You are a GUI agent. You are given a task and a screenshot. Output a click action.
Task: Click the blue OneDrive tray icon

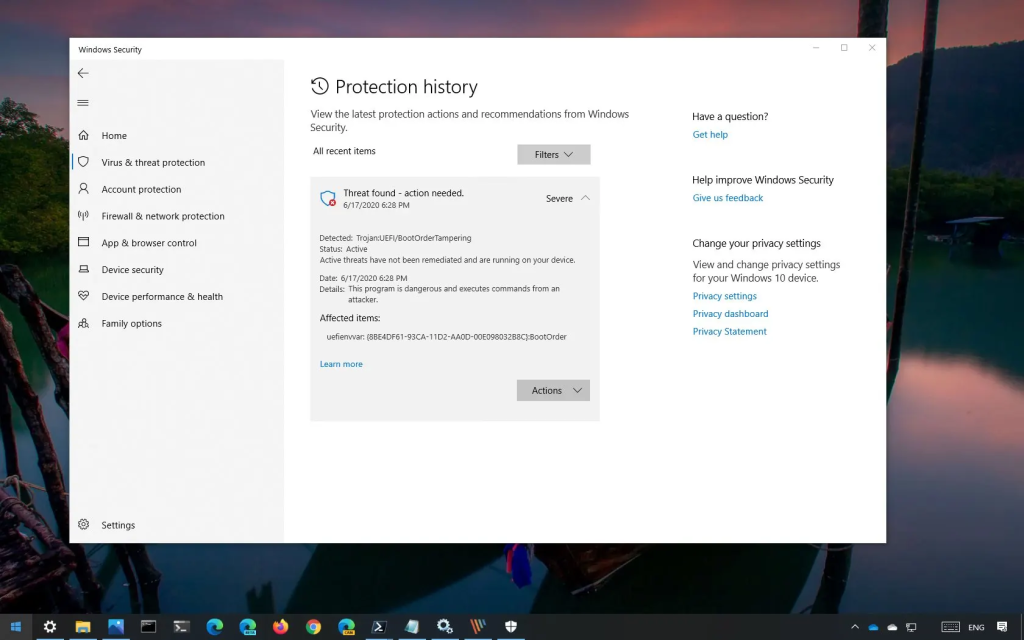click(873, 628)
